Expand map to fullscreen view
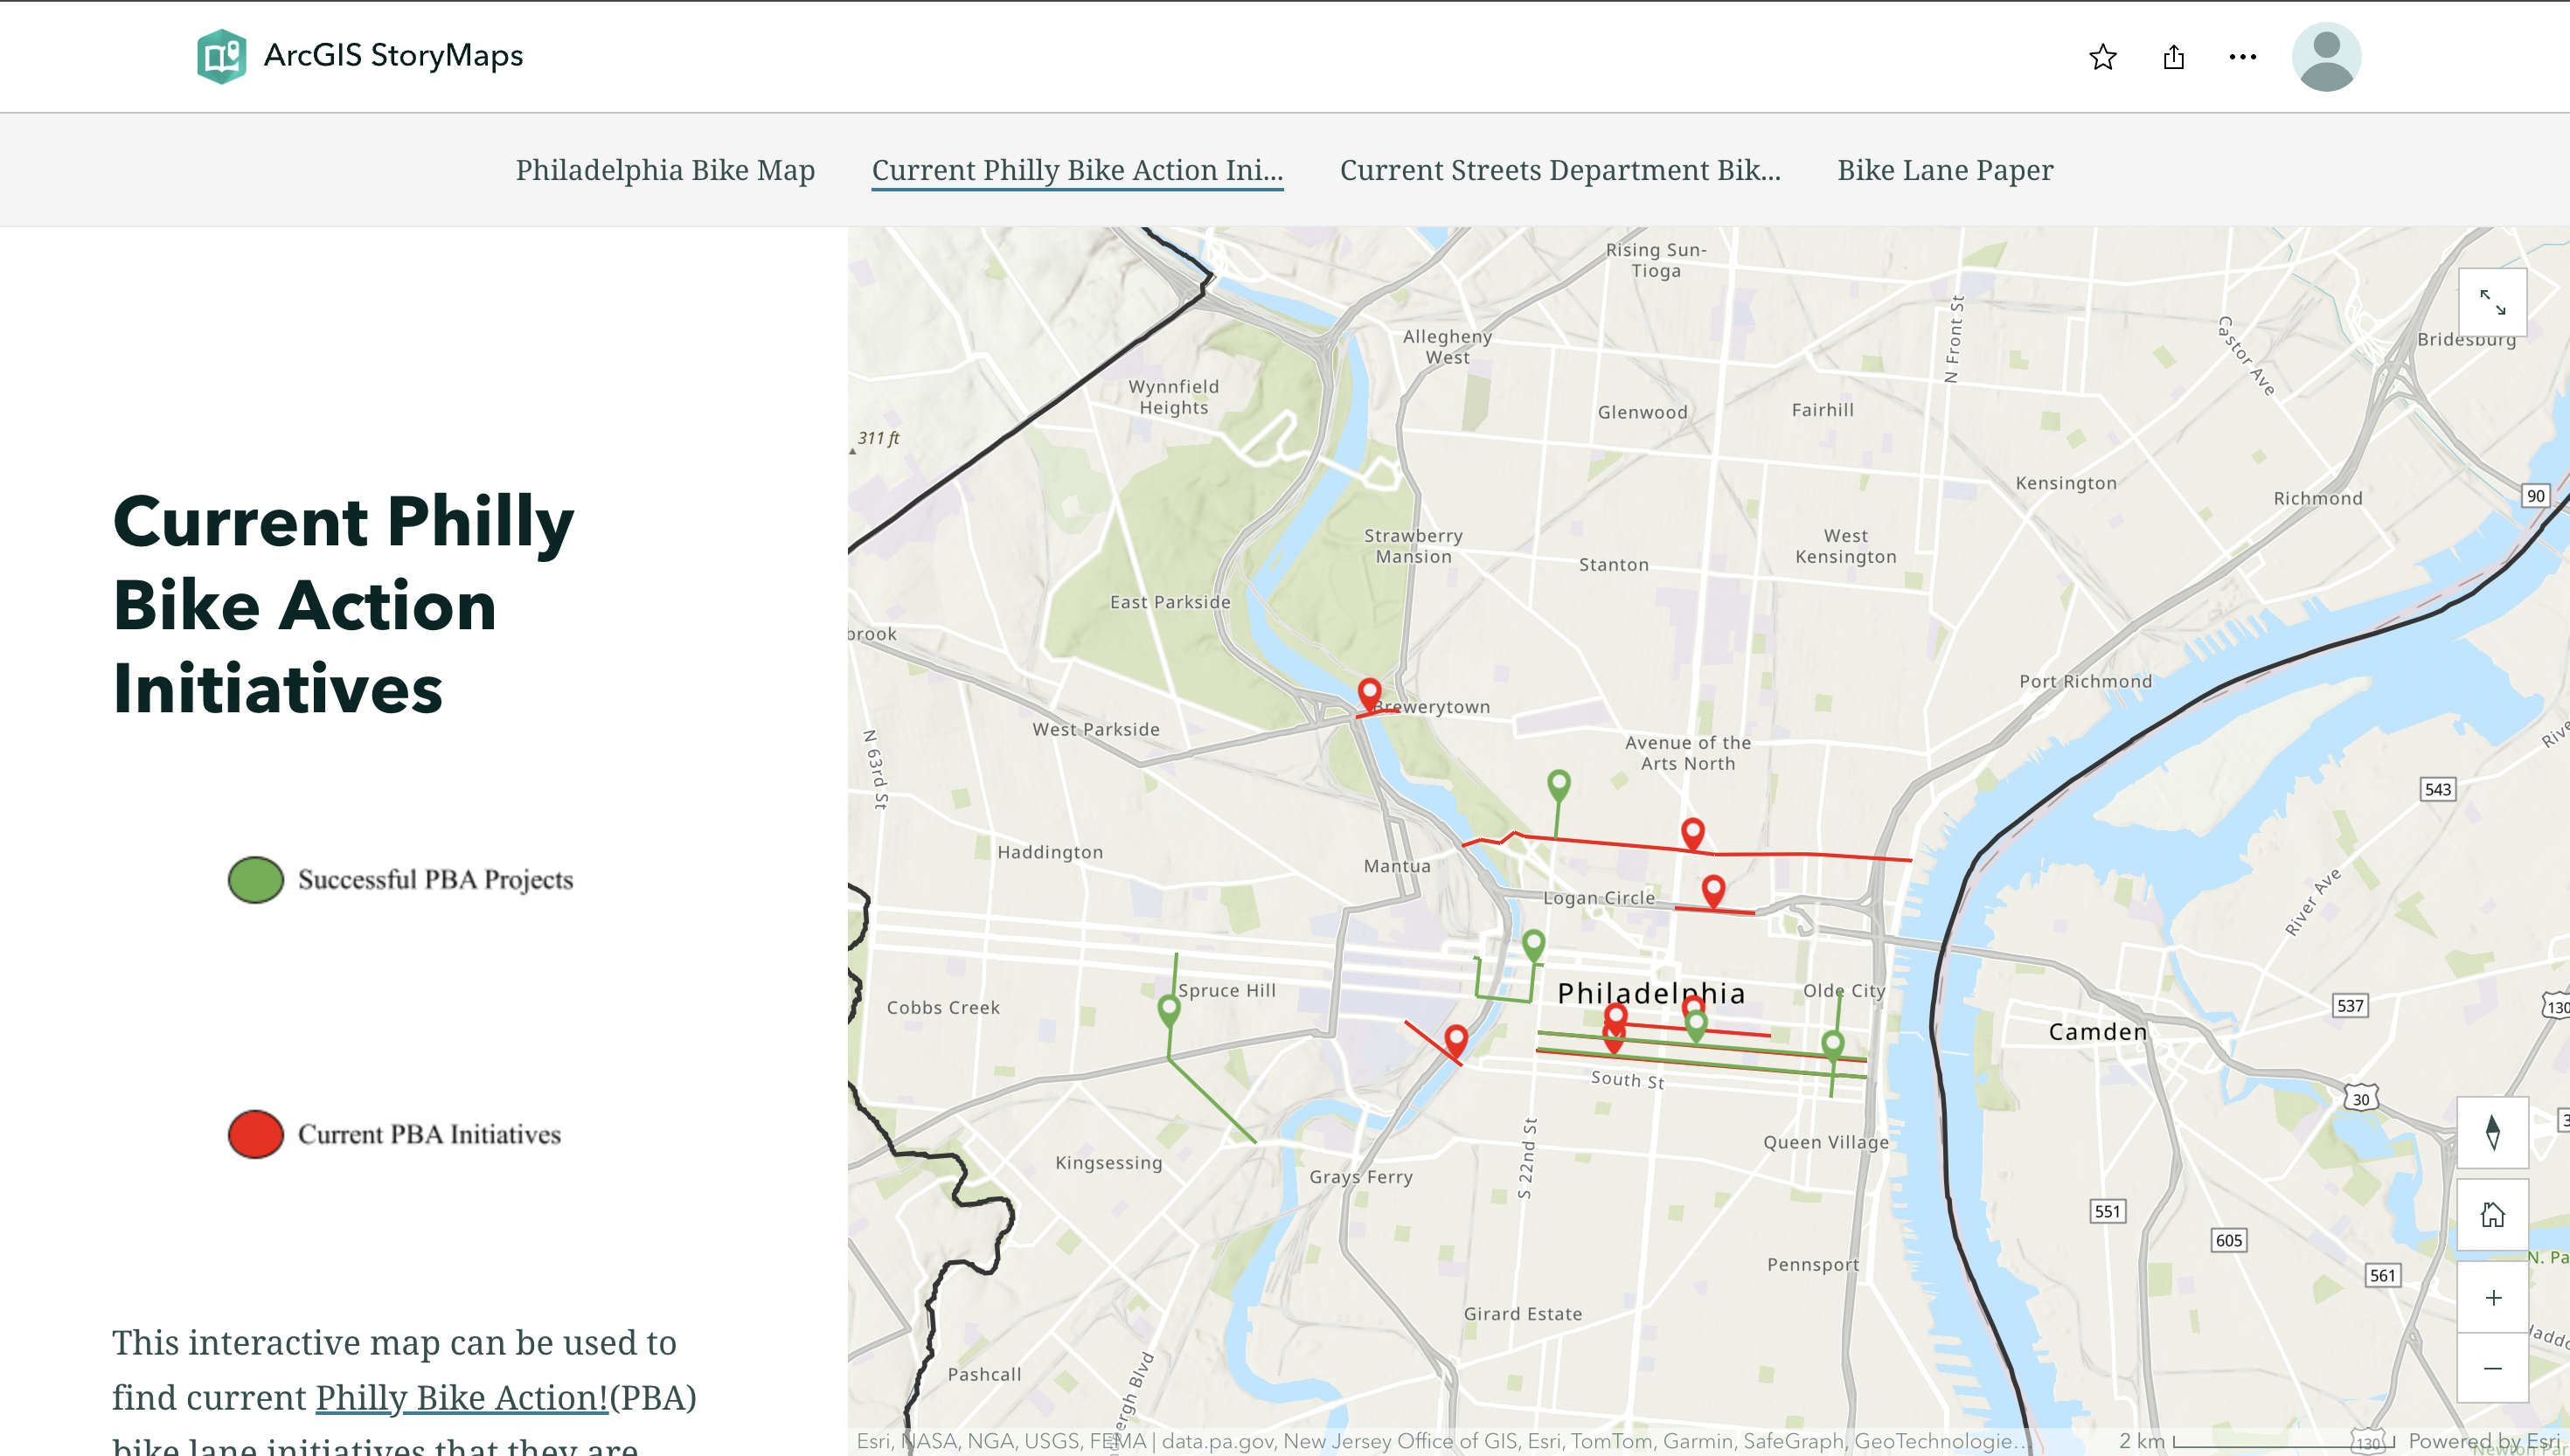Image resolution: width=2570 pixels, height=1456 pixels. [x=2492, y=302]
